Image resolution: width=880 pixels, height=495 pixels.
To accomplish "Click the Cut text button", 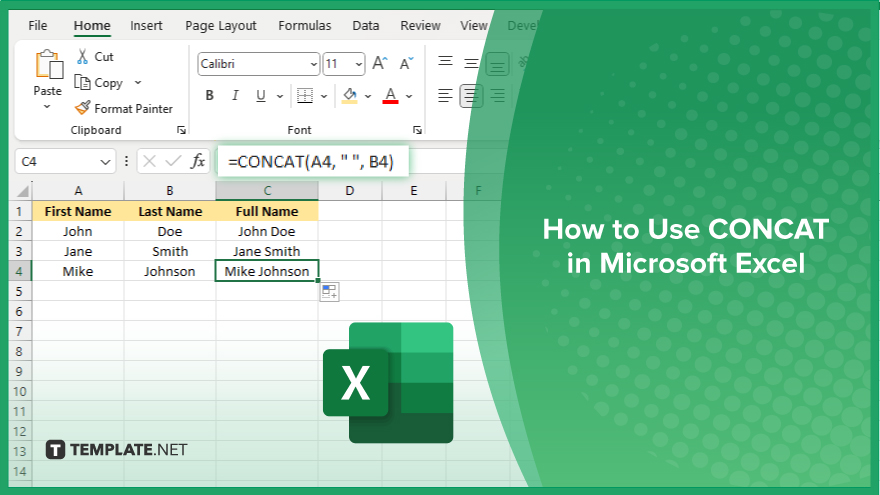I will coord(104,57).
